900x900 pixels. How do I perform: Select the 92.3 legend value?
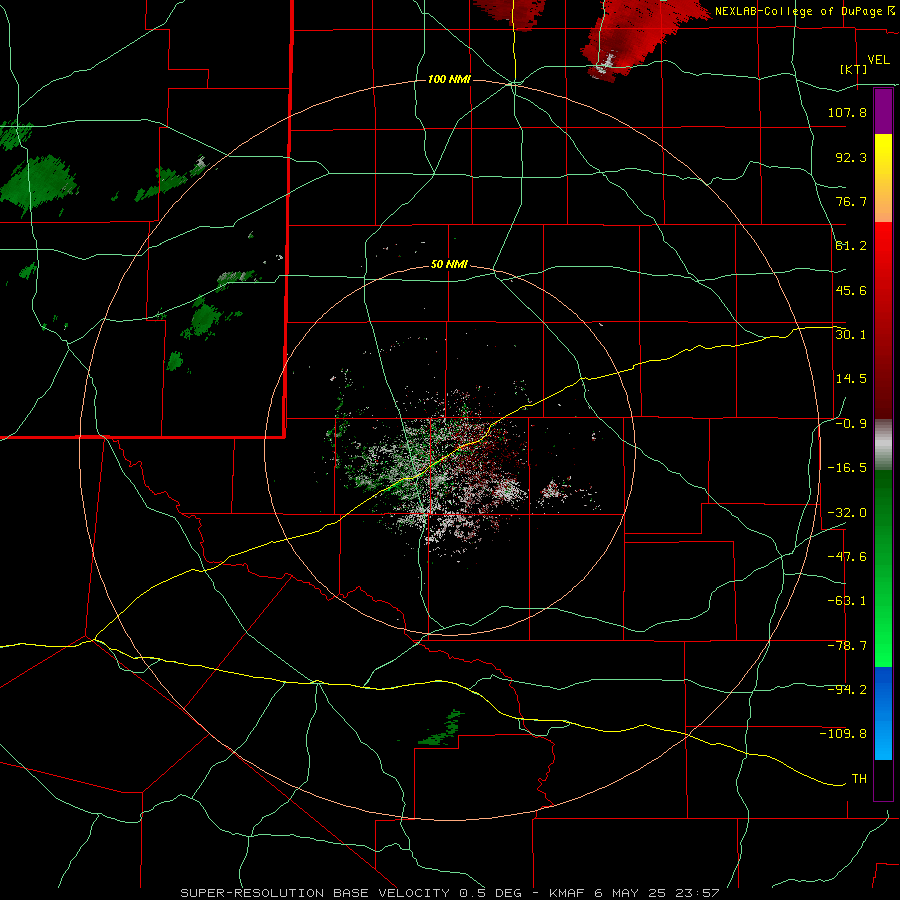click(x=851, y=157)
